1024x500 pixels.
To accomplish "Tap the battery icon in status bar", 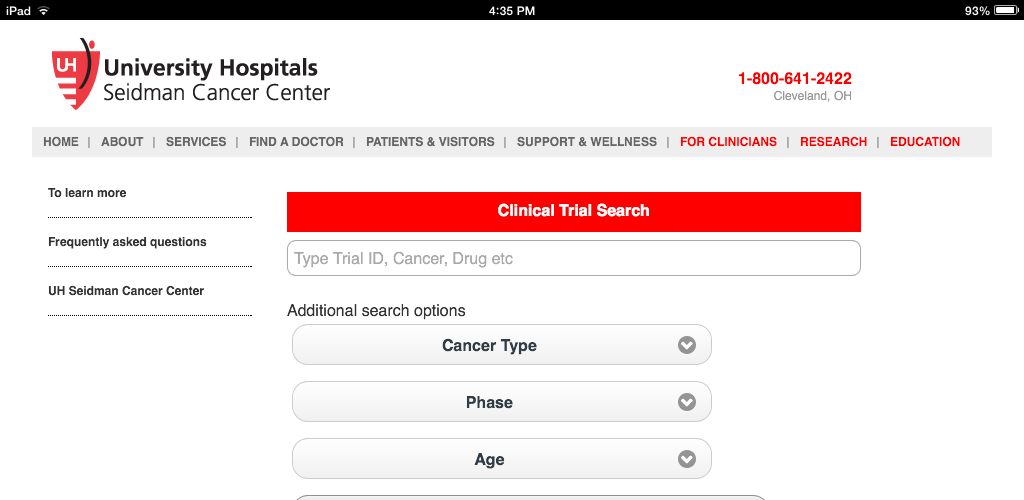I will pyautogui.click(x=1006, y=10).
